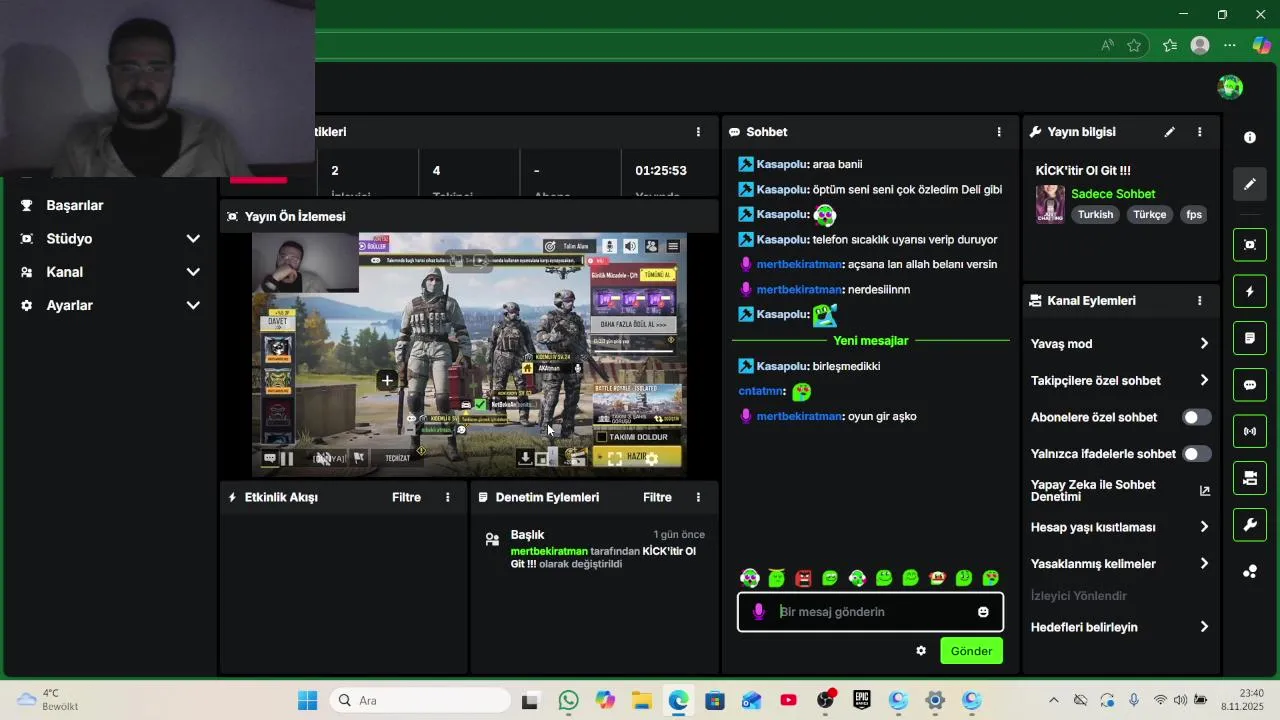Toggle channel actions camera icon in the right sidebar

[x=1250, y=478]
